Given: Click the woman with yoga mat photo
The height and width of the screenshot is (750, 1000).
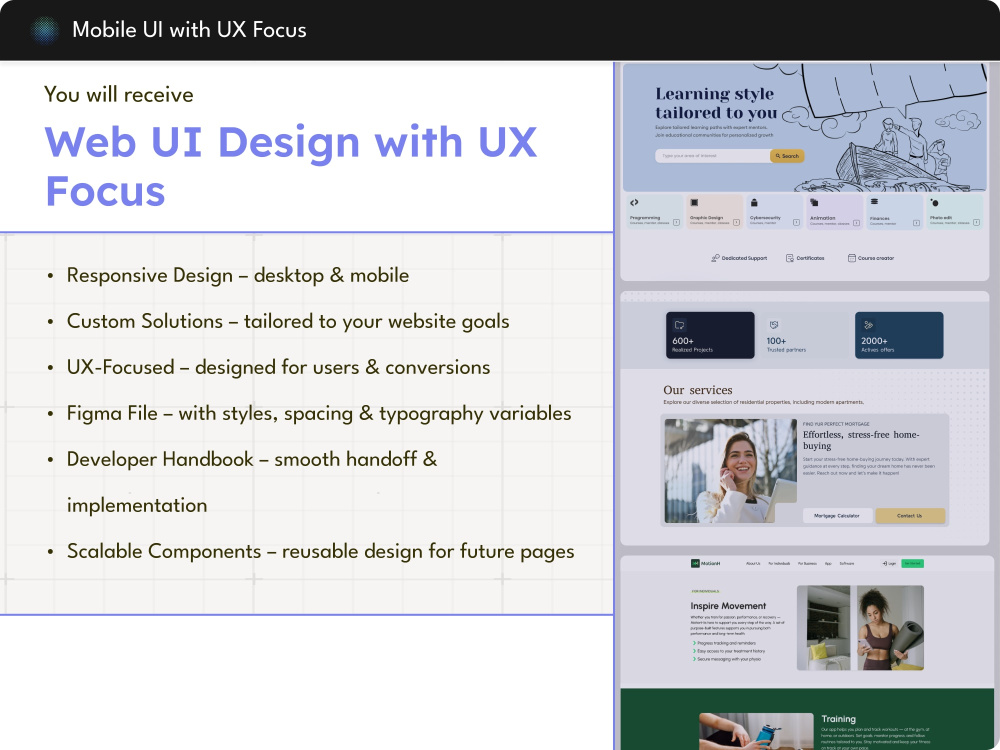Looking at the screenshot, I should click(x=890, y=628).
